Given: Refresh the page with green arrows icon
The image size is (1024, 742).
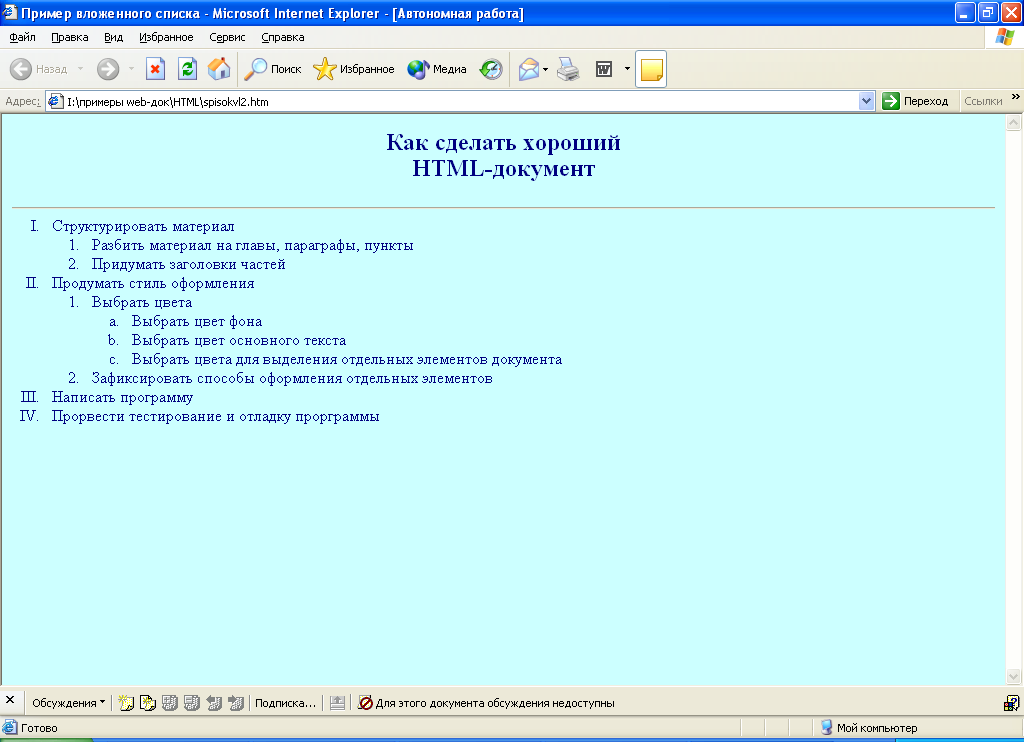Looking at the screenshot, I should point(187,69).
